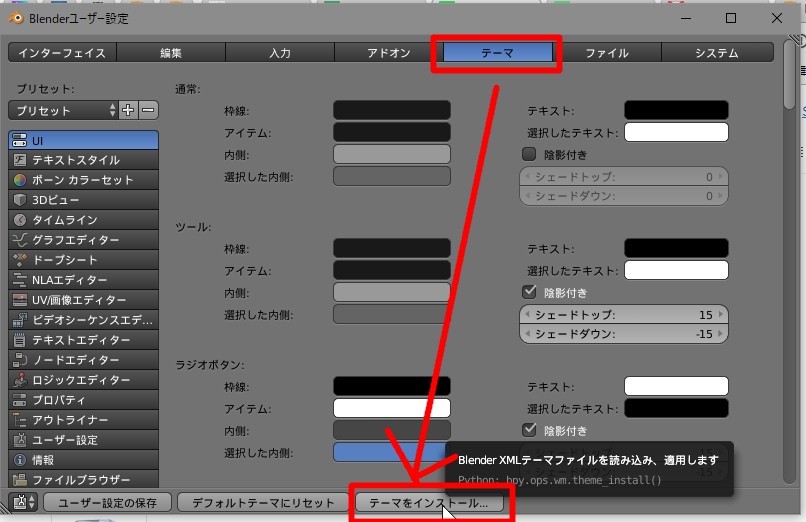Switch to the 編集 tab
The image size is (806, 522).
[171, 53]
